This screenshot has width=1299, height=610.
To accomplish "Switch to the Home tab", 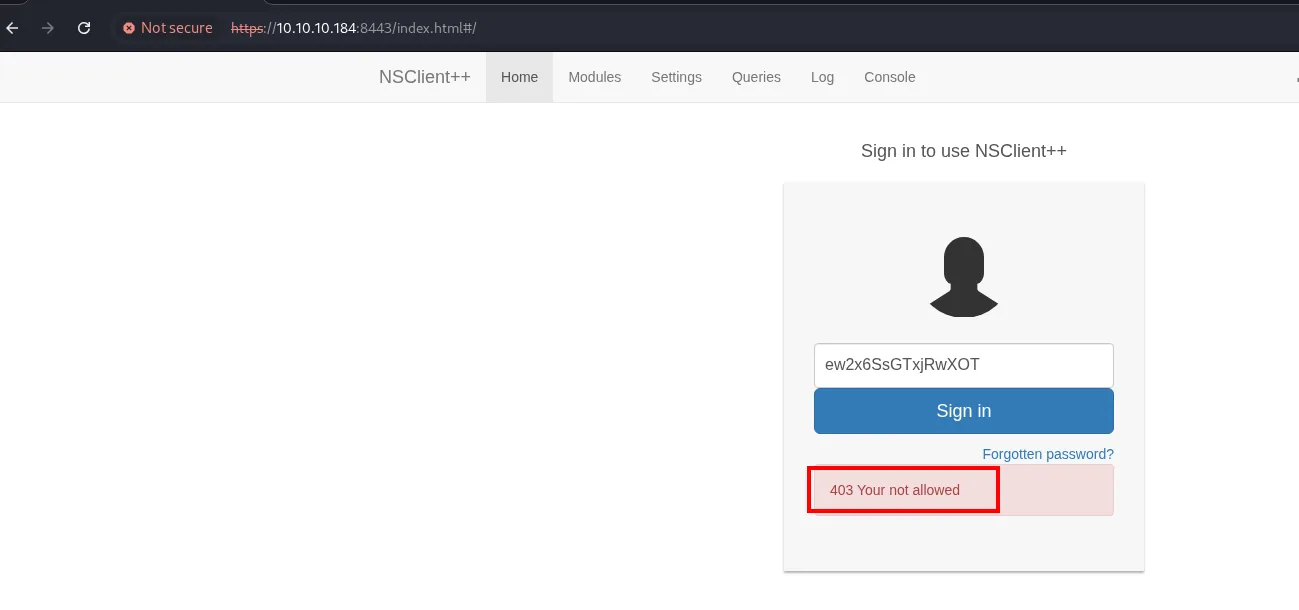I will 519,77.
